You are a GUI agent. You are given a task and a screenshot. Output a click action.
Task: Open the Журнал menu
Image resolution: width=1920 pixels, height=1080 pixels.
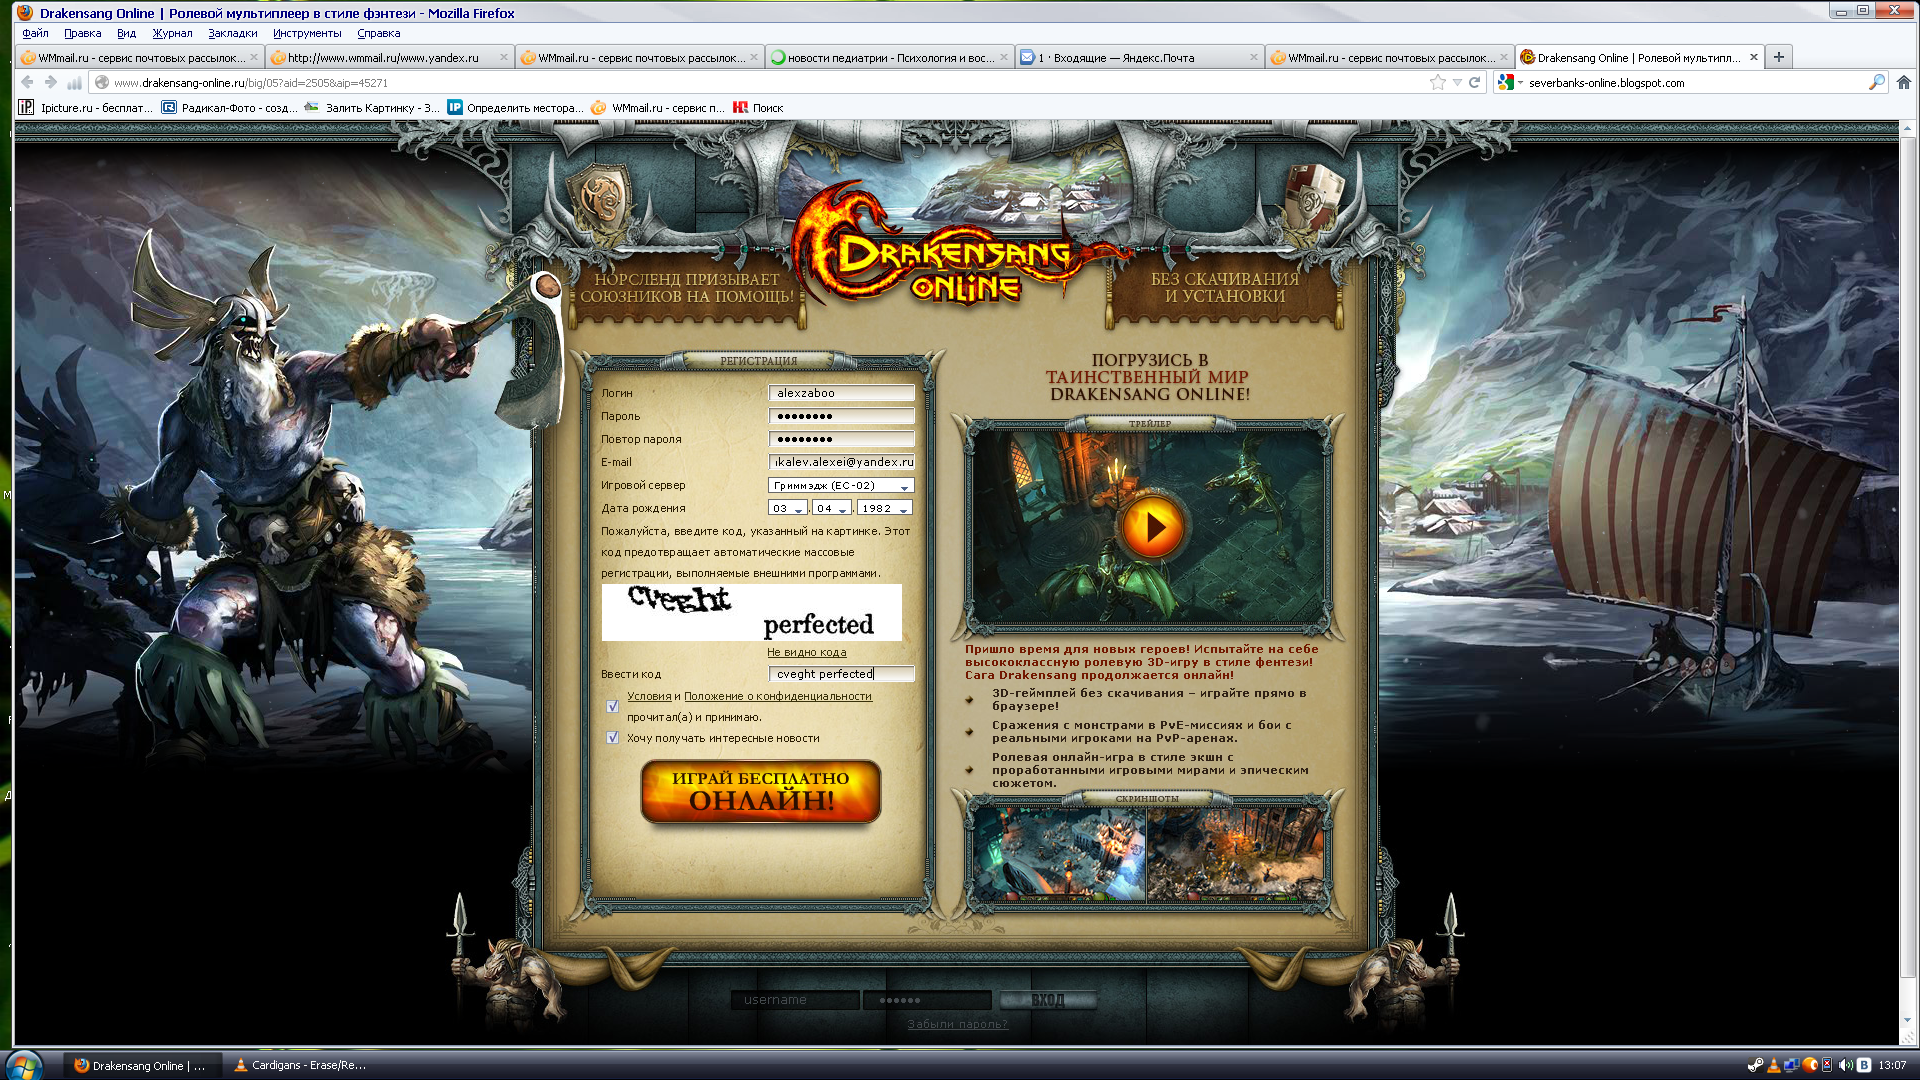(x=172, y=33)
